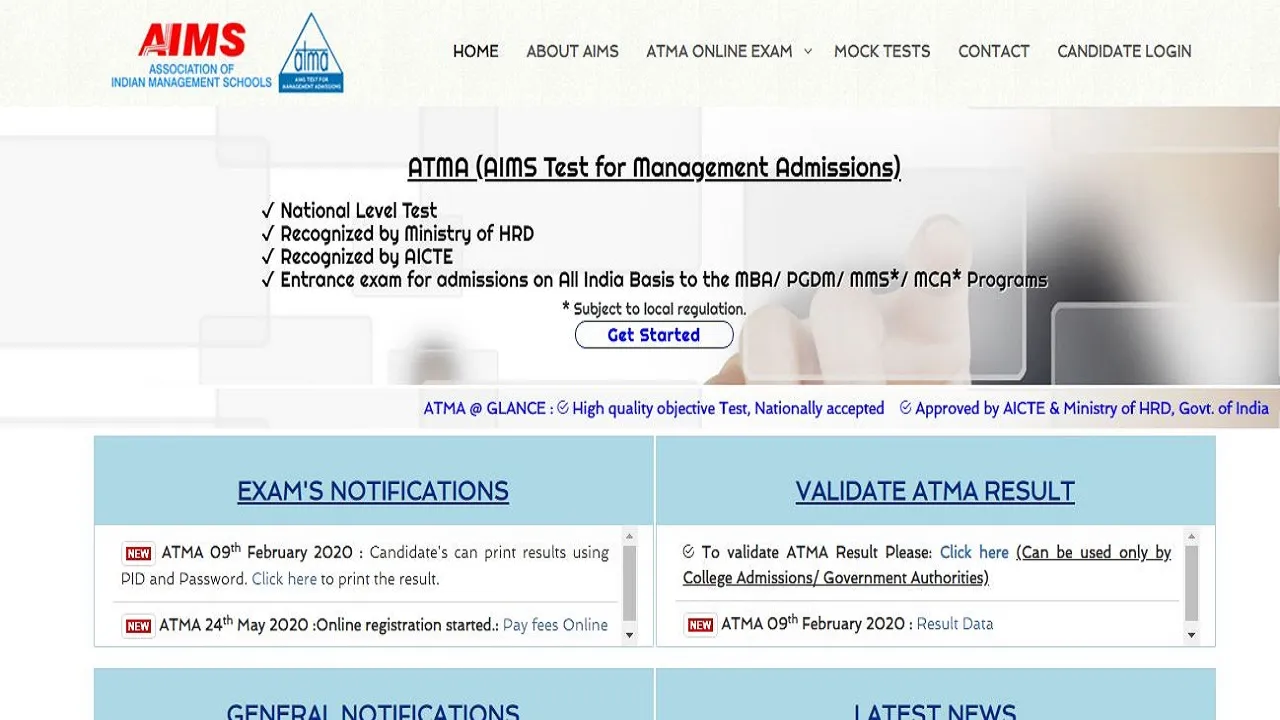Click 'Recognized by AICTE' text
Viewport: 1280px width, 720px height.
click(366, 257)
